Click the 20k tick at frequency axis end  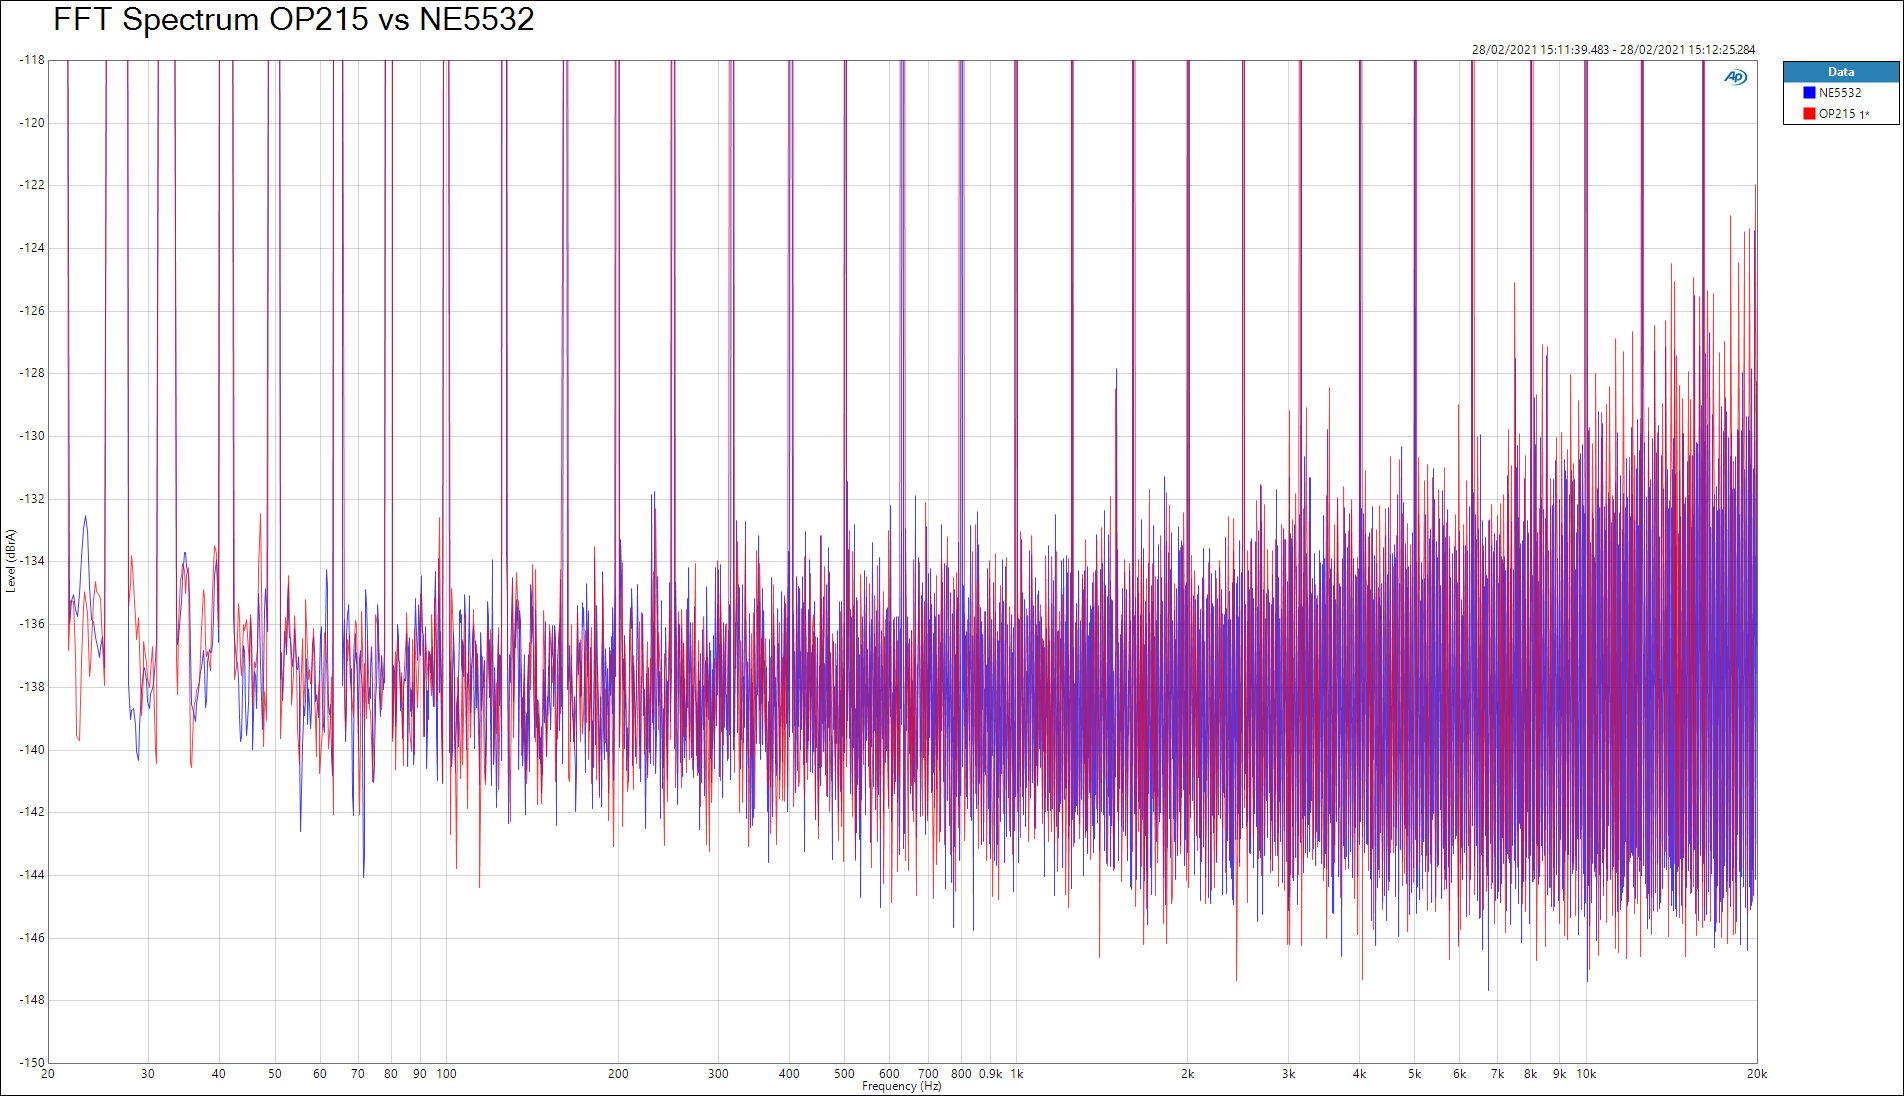1756,1074
